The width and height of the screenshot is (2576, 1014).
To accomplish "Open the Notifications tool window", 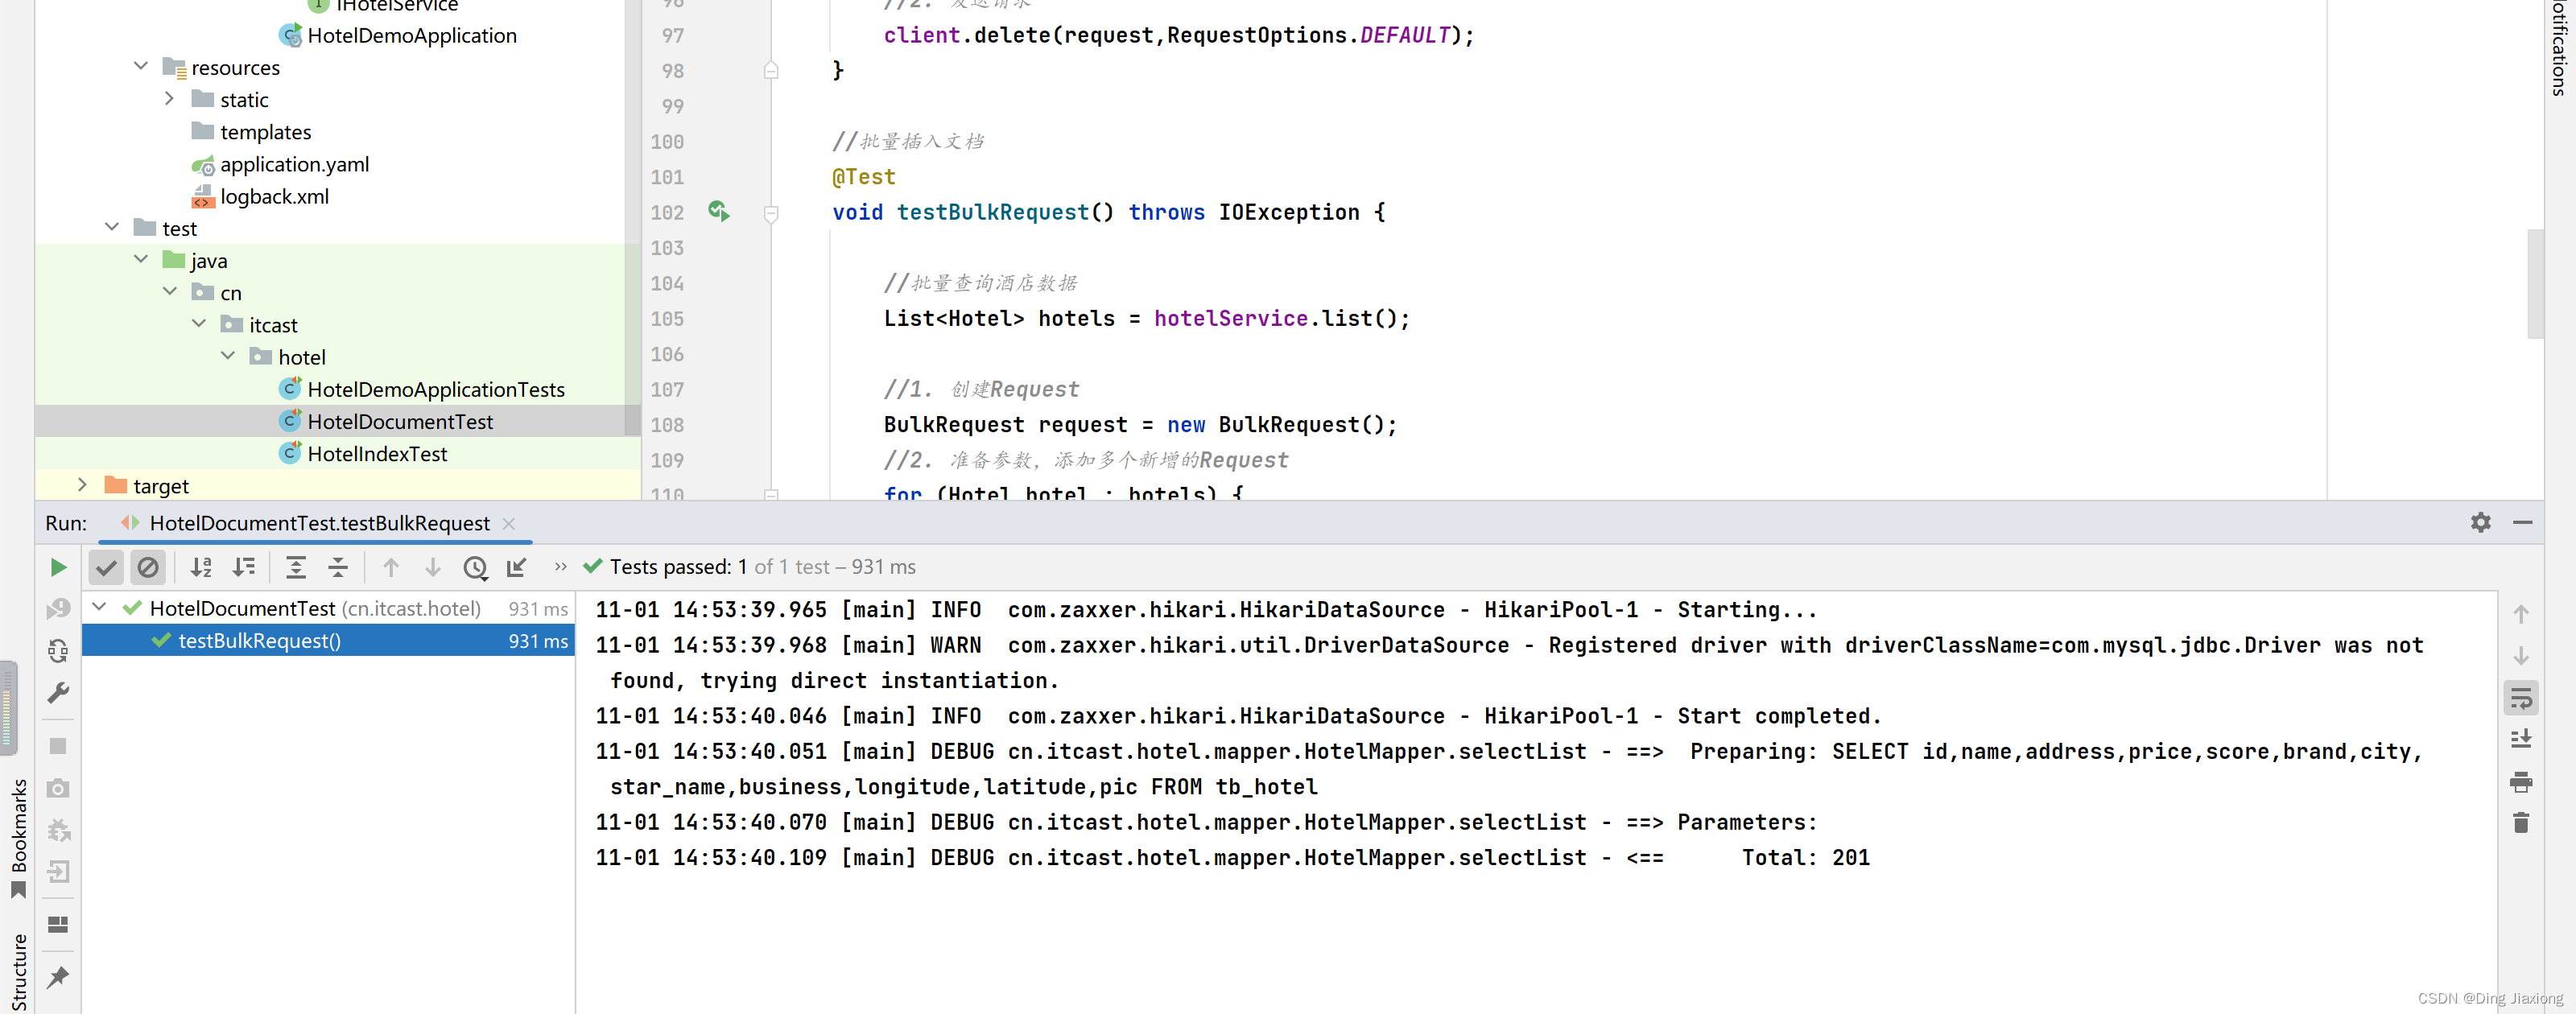I will tap(2558, 48).
